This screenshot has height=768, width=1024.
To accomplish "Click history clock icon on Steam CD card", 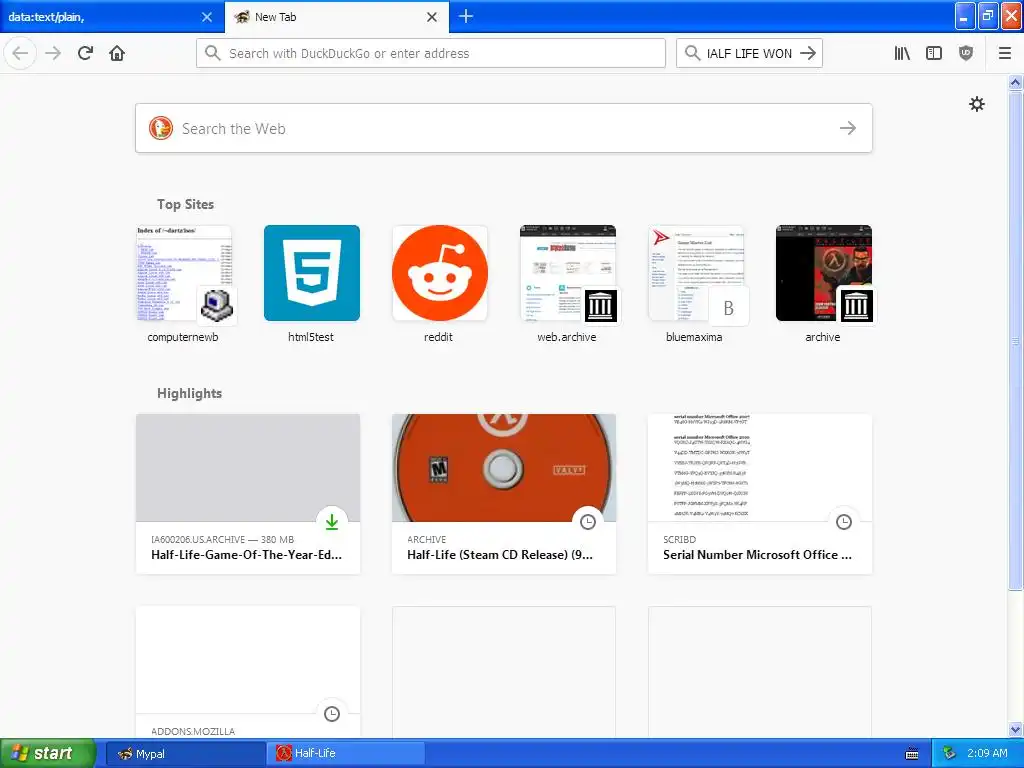I will pyautogui.click(x=588, y=521).
